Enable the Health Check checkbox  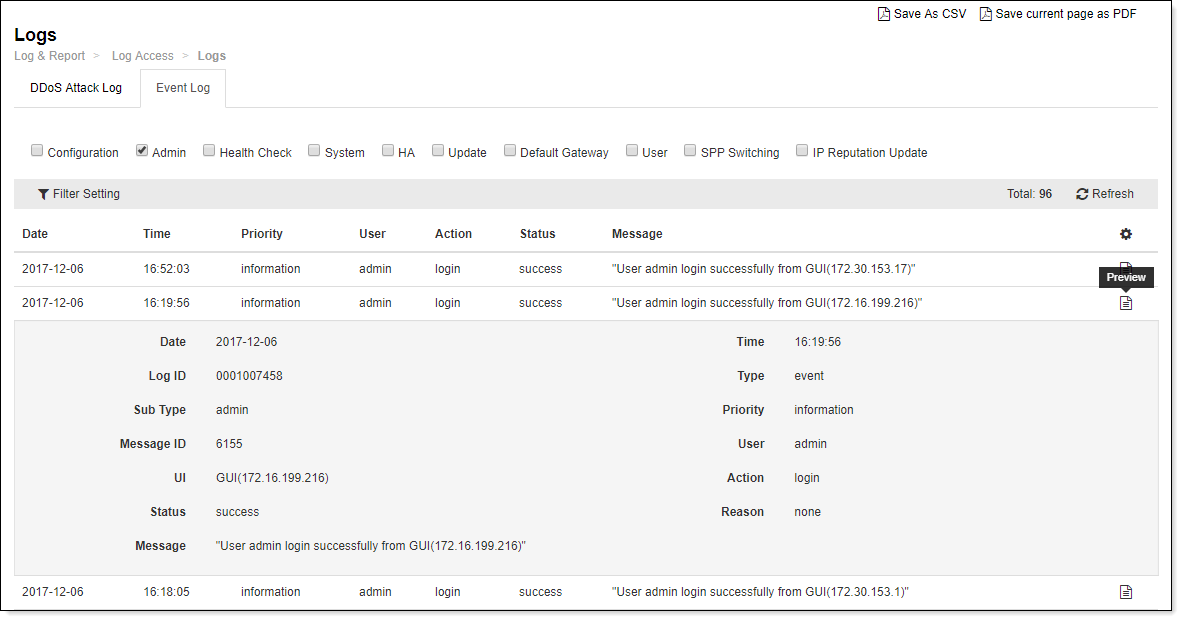[x=208, y=149]
